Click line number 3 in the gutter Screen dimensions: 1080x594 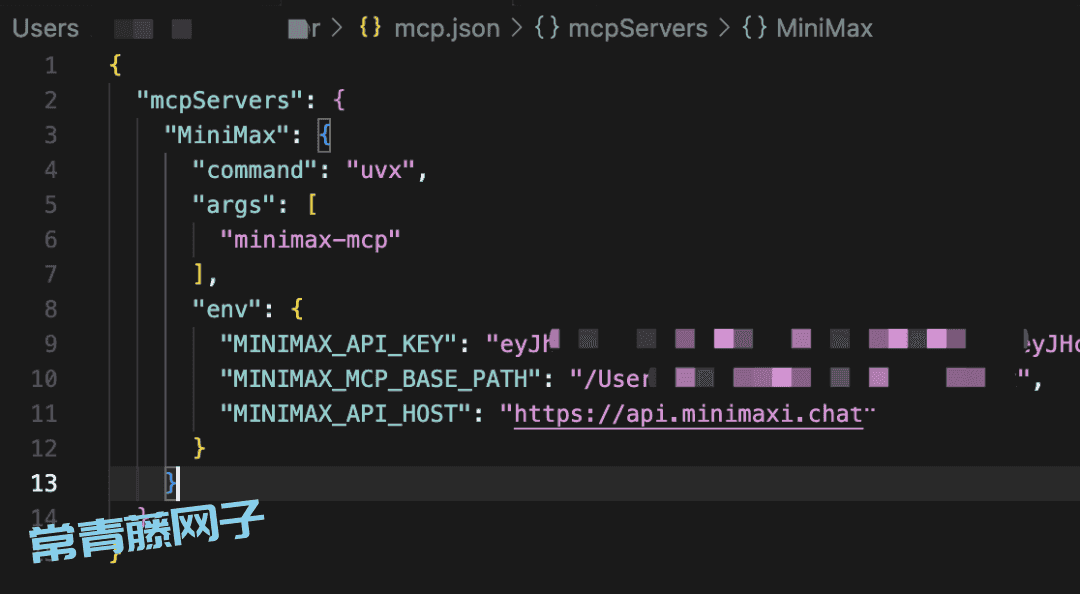pos(50,135)
